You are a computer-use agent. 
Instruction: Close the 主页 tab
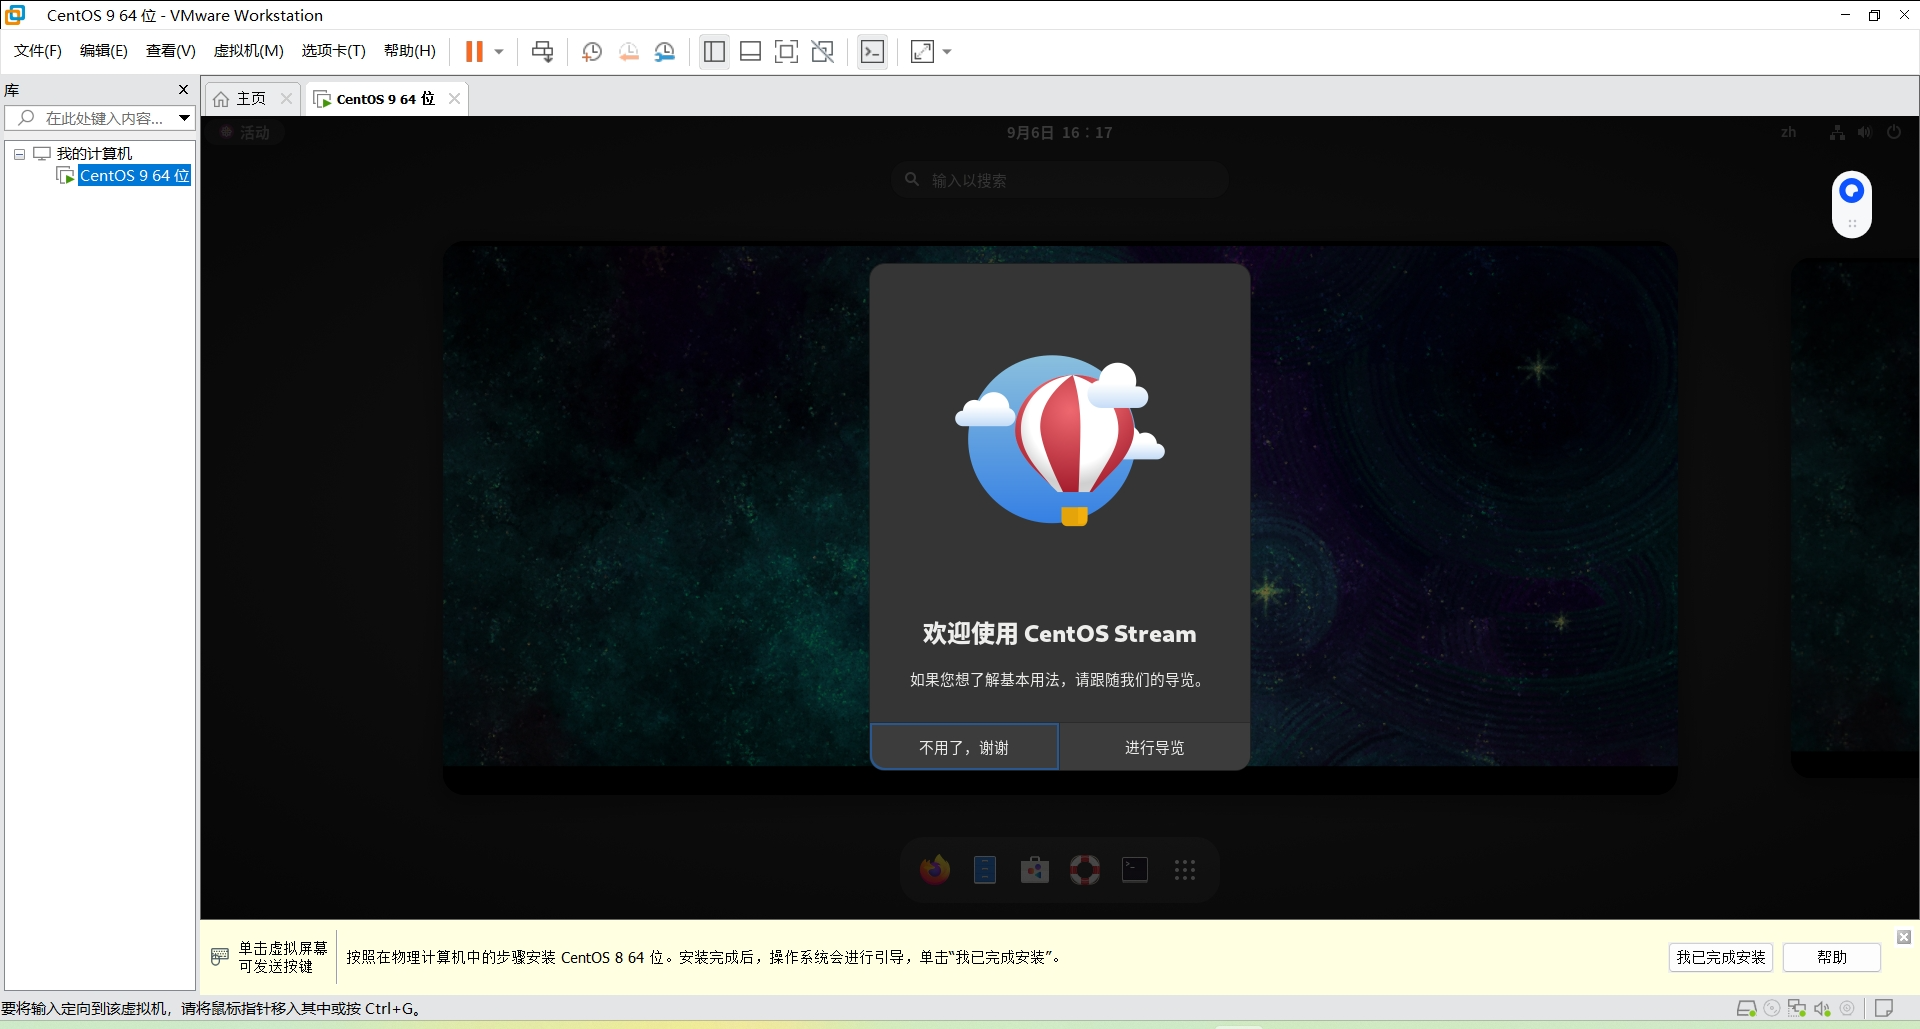coord(286,98)
